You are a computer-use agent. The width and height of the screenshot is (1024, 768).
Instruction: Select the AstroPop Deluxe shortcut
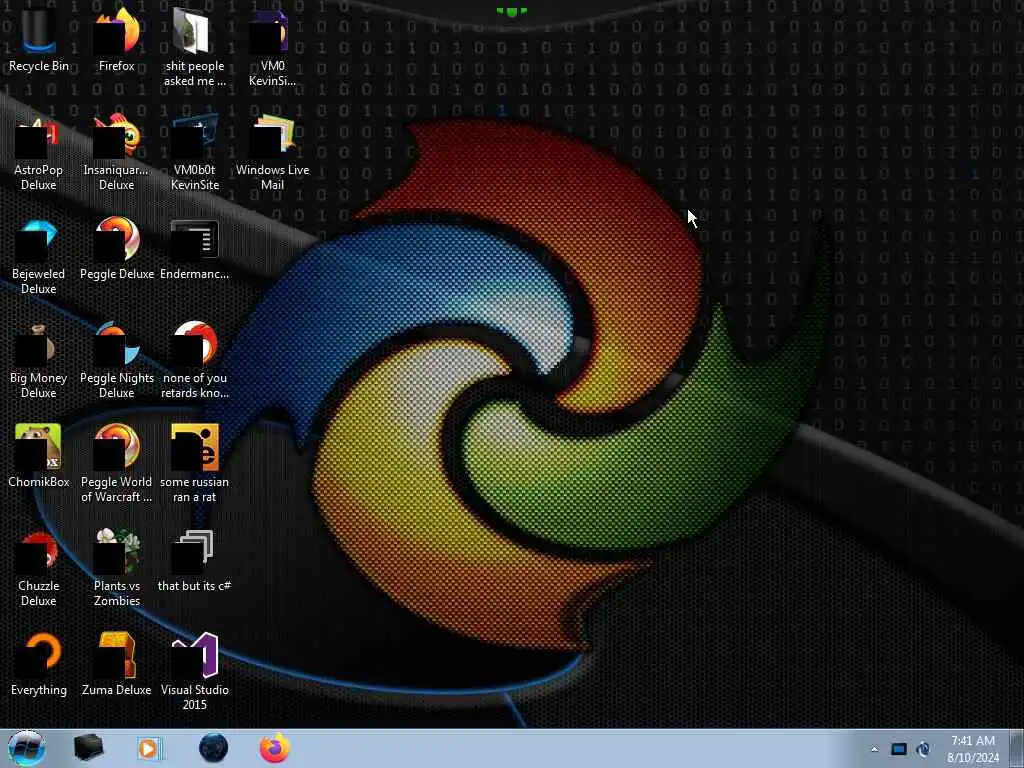pos(39,153)
